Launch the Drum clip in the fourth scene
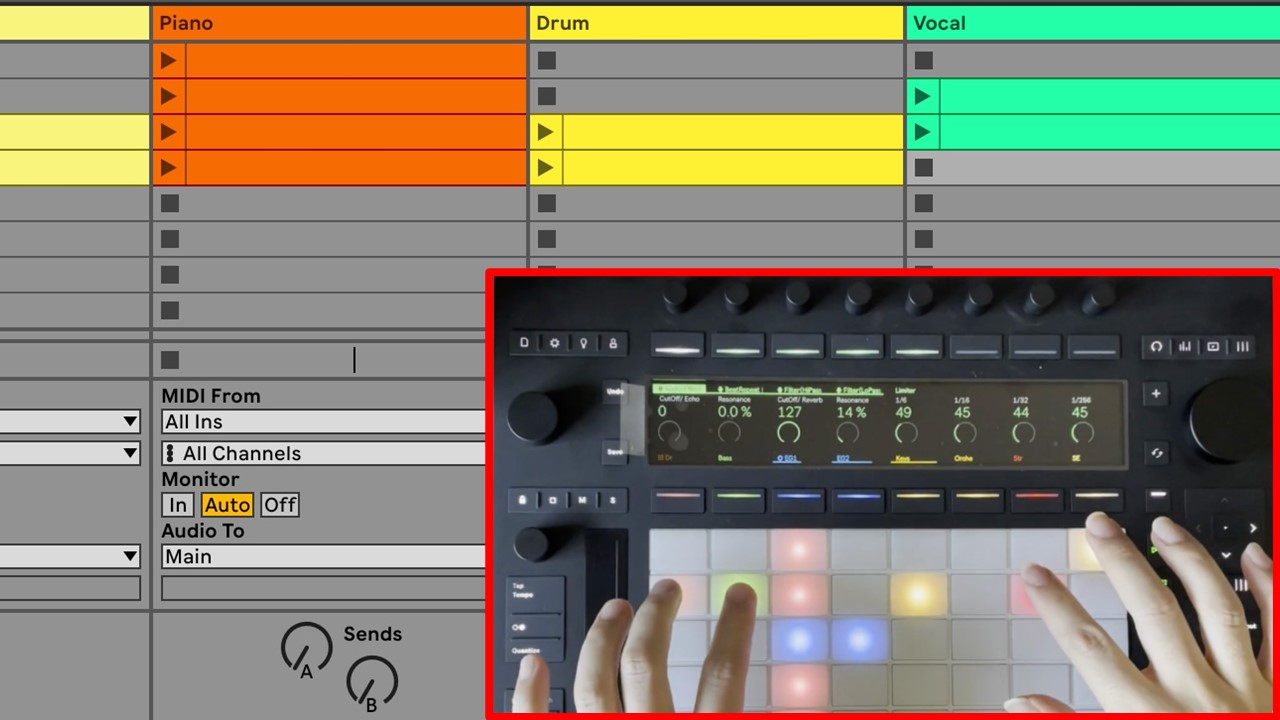 click(x=546, y=167)
